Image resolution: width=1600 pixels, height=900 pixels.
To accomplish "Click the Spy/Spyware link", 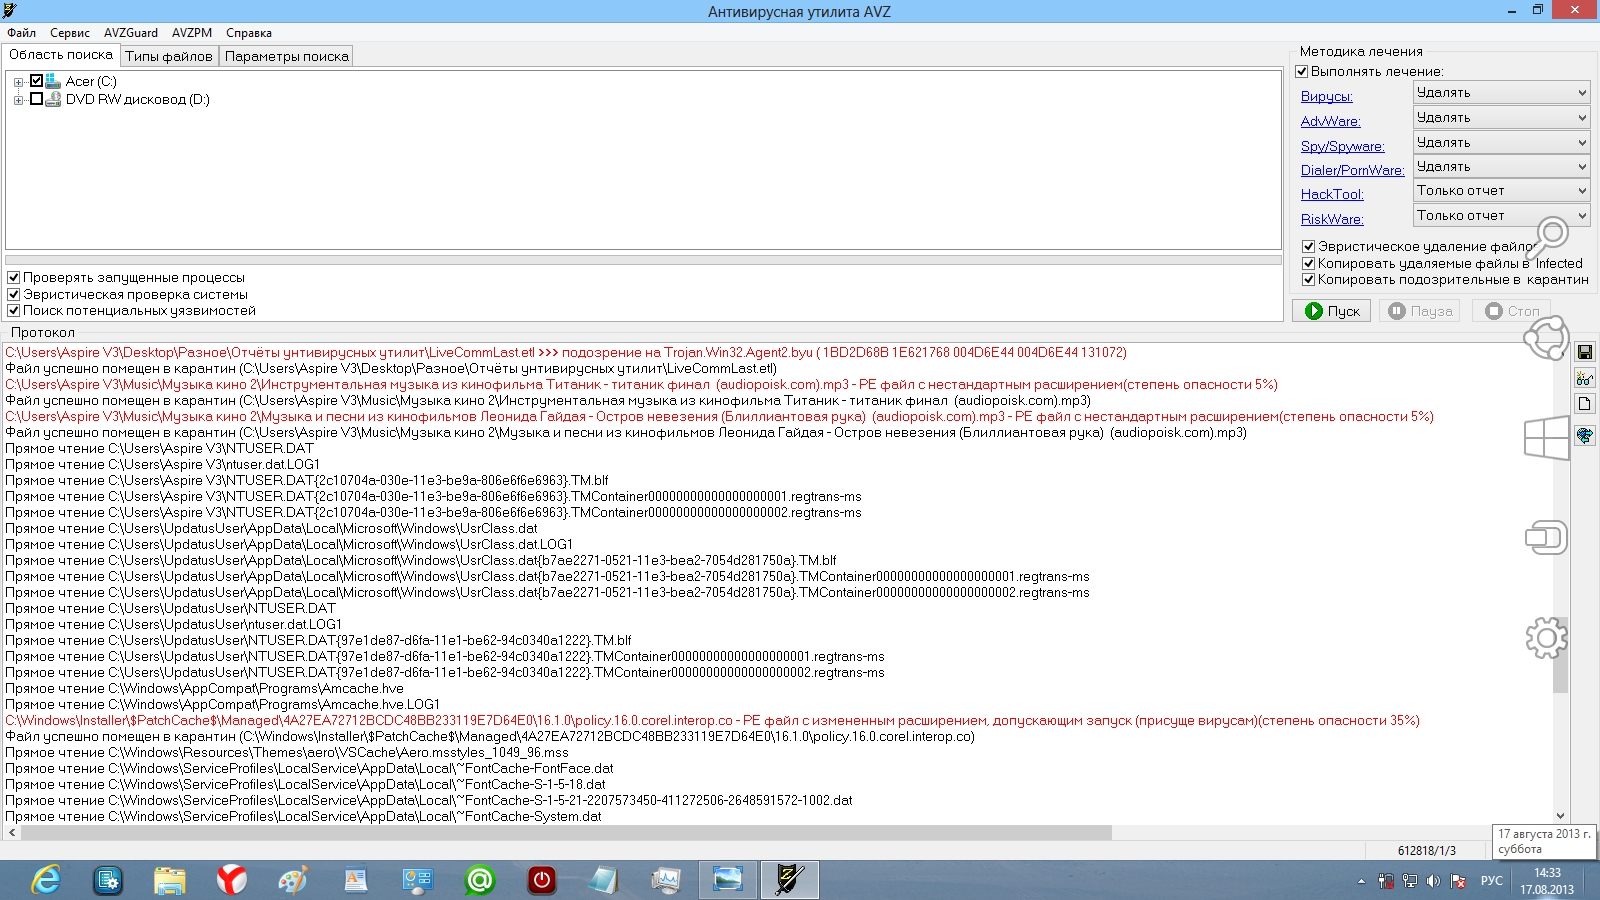I will pos(1343,146).
